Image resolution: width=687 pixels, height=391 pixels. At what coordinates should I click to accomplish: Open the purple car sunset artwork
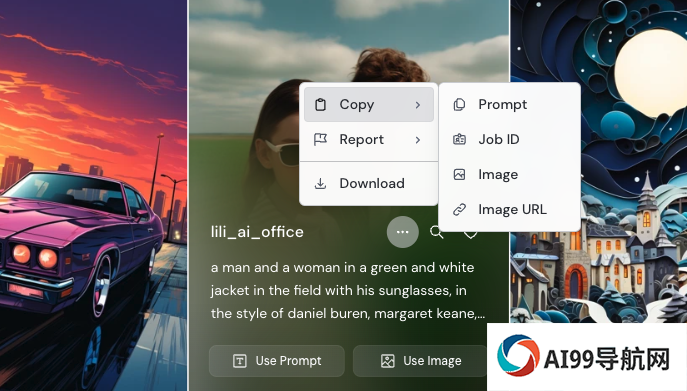point(93,196)
